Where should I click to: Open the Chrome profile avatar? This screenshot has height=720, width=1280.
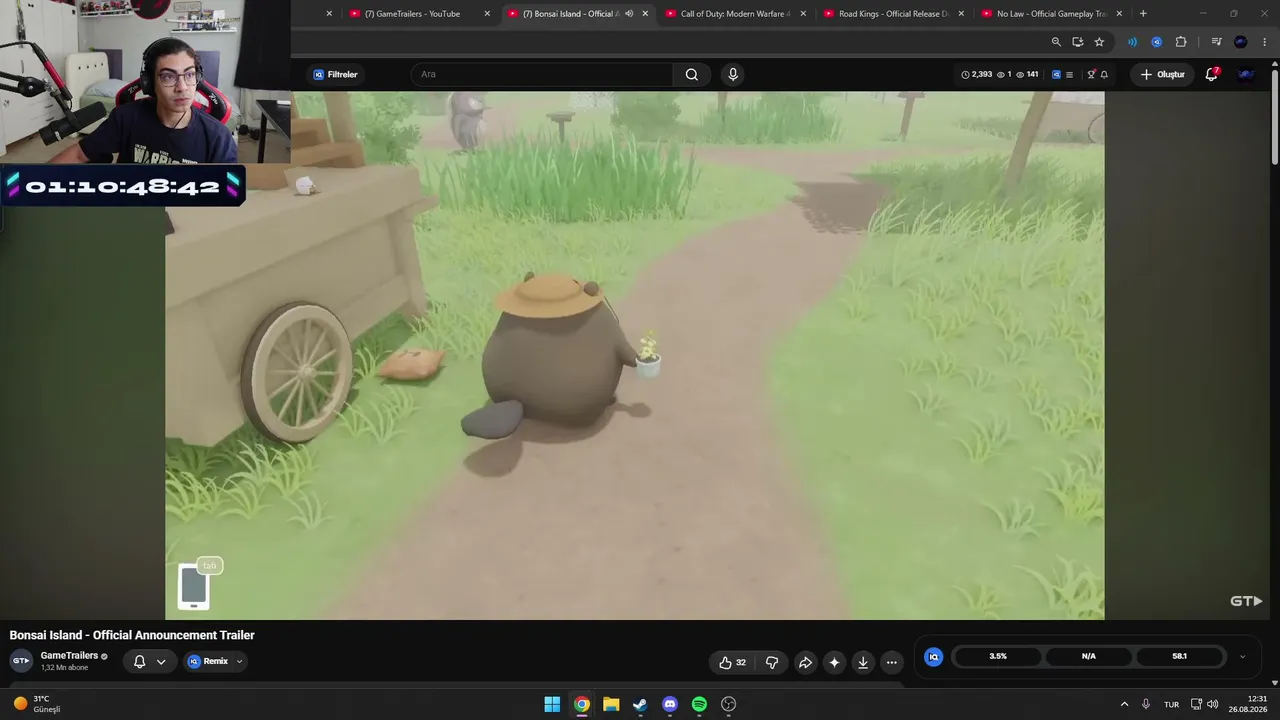coord(1241,42)
